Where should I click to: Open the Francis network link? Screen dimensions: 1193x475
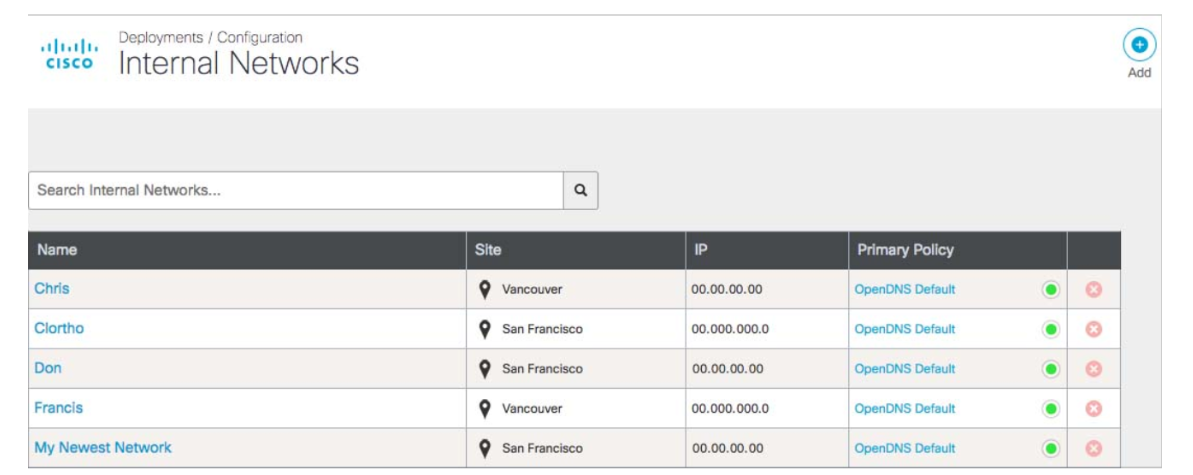(x=59, y=408)
